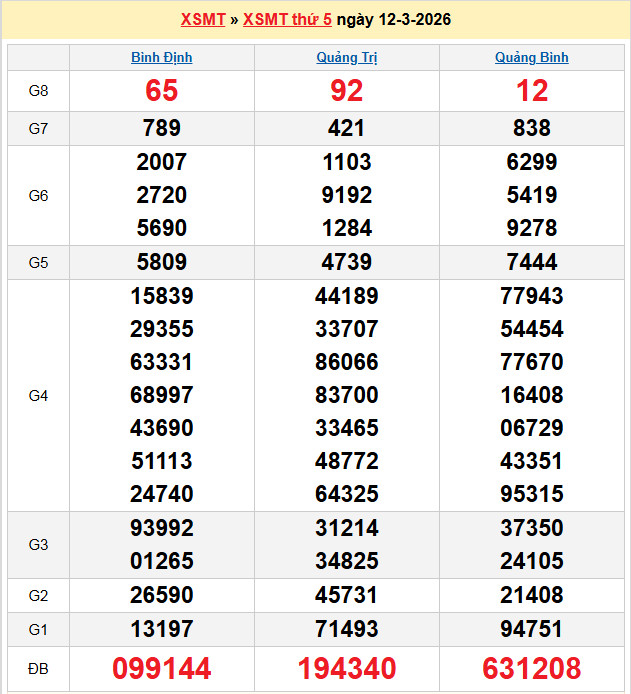Click the special prize number 631208
This screenshot has width=631, height=694.
pyautogui.click(x=532, y=668)
